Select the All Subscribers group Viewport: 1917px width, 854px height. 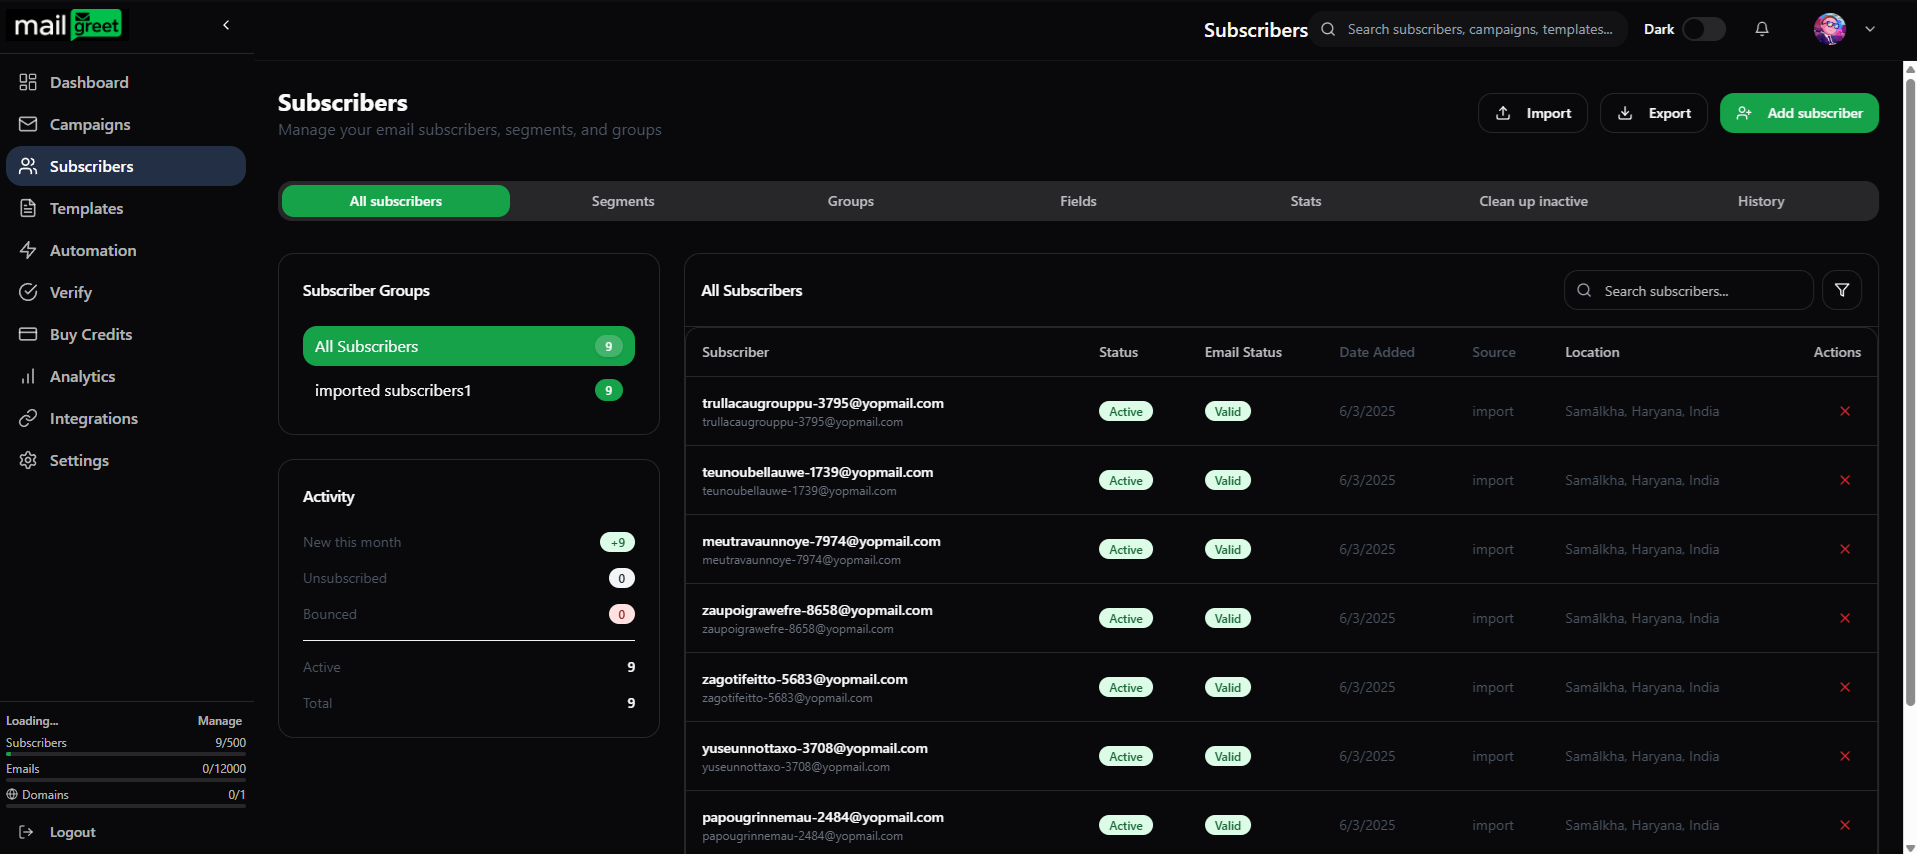coord(469,346)
